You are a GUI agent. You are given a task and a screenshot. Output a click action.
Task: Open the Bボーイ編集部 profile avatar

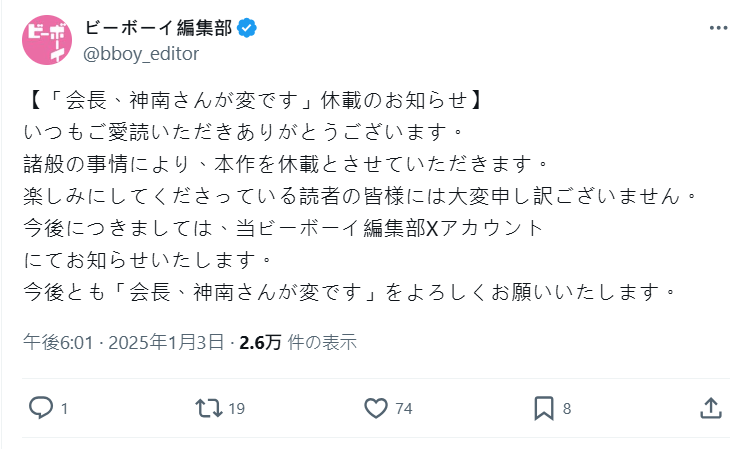point(46,41)
